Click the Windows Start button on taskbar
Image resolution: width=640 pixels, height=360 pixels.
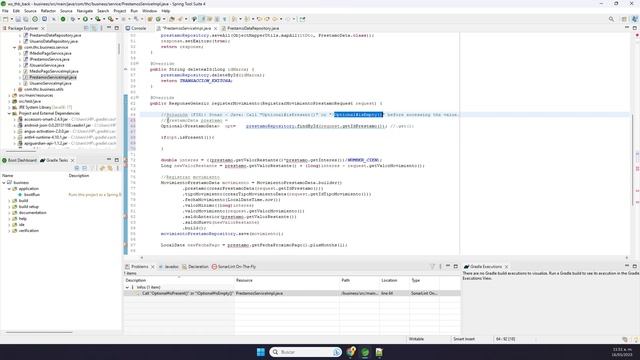click(260, 352)
